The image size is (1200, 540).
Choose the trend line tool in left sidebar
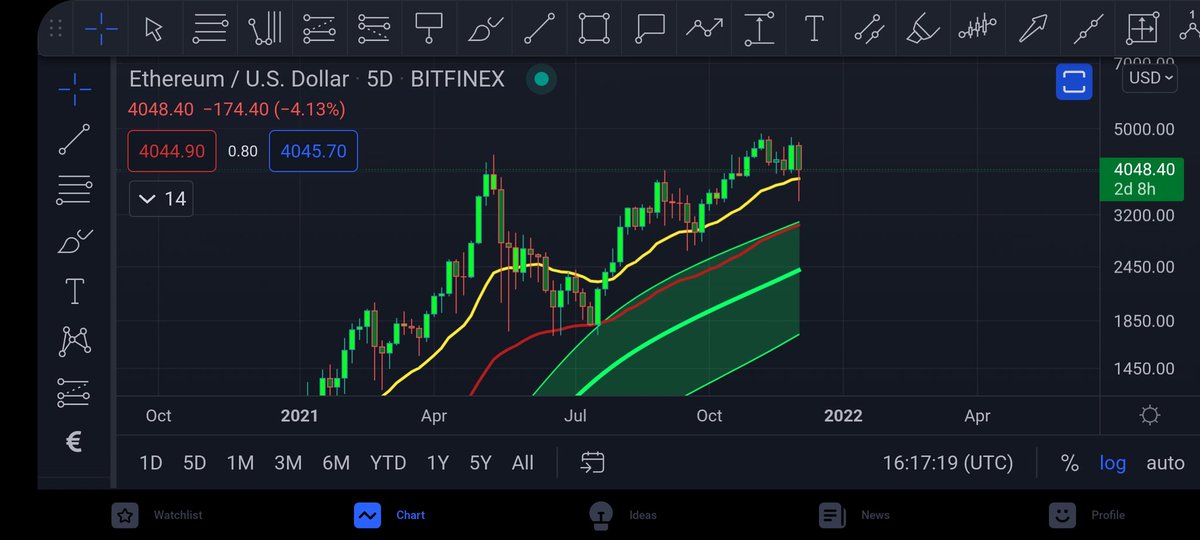[x=75, y=139]
